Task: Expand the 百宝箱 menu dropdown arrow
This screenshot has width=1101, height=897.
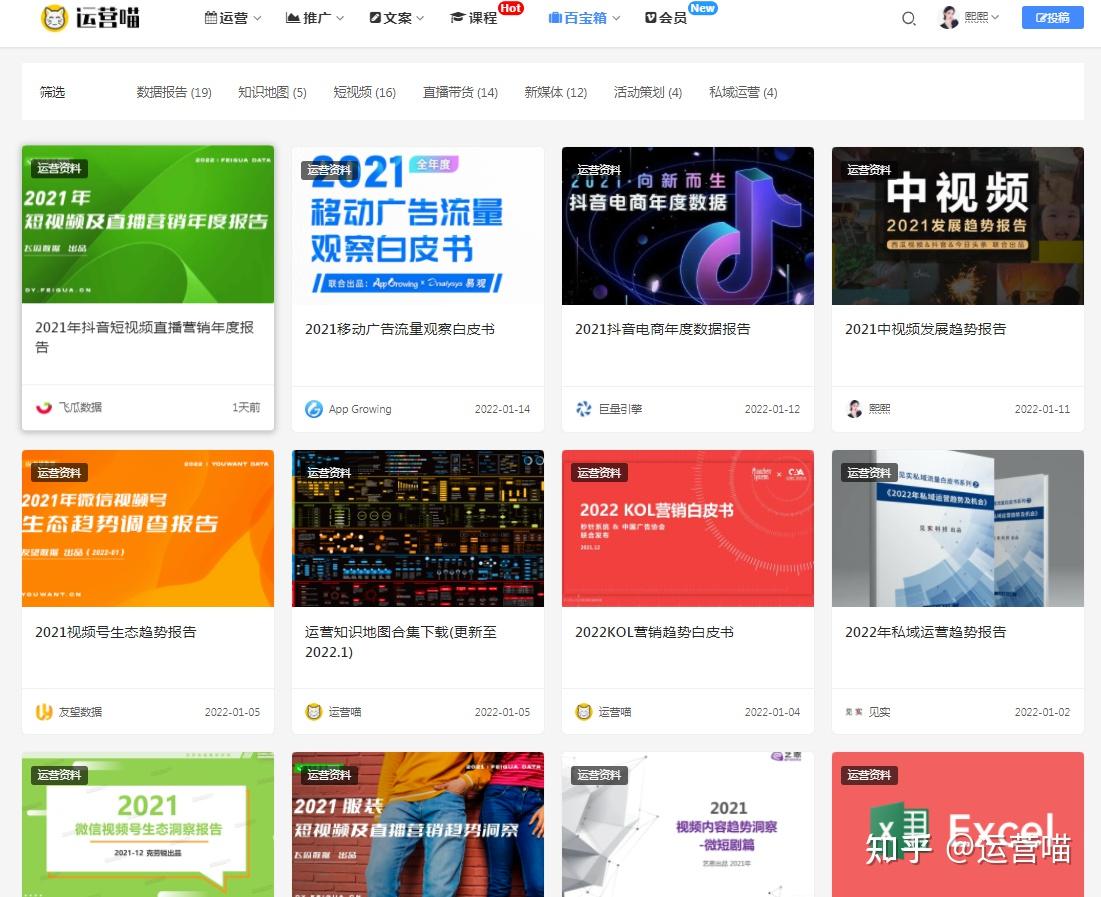Action: point(616,18)
